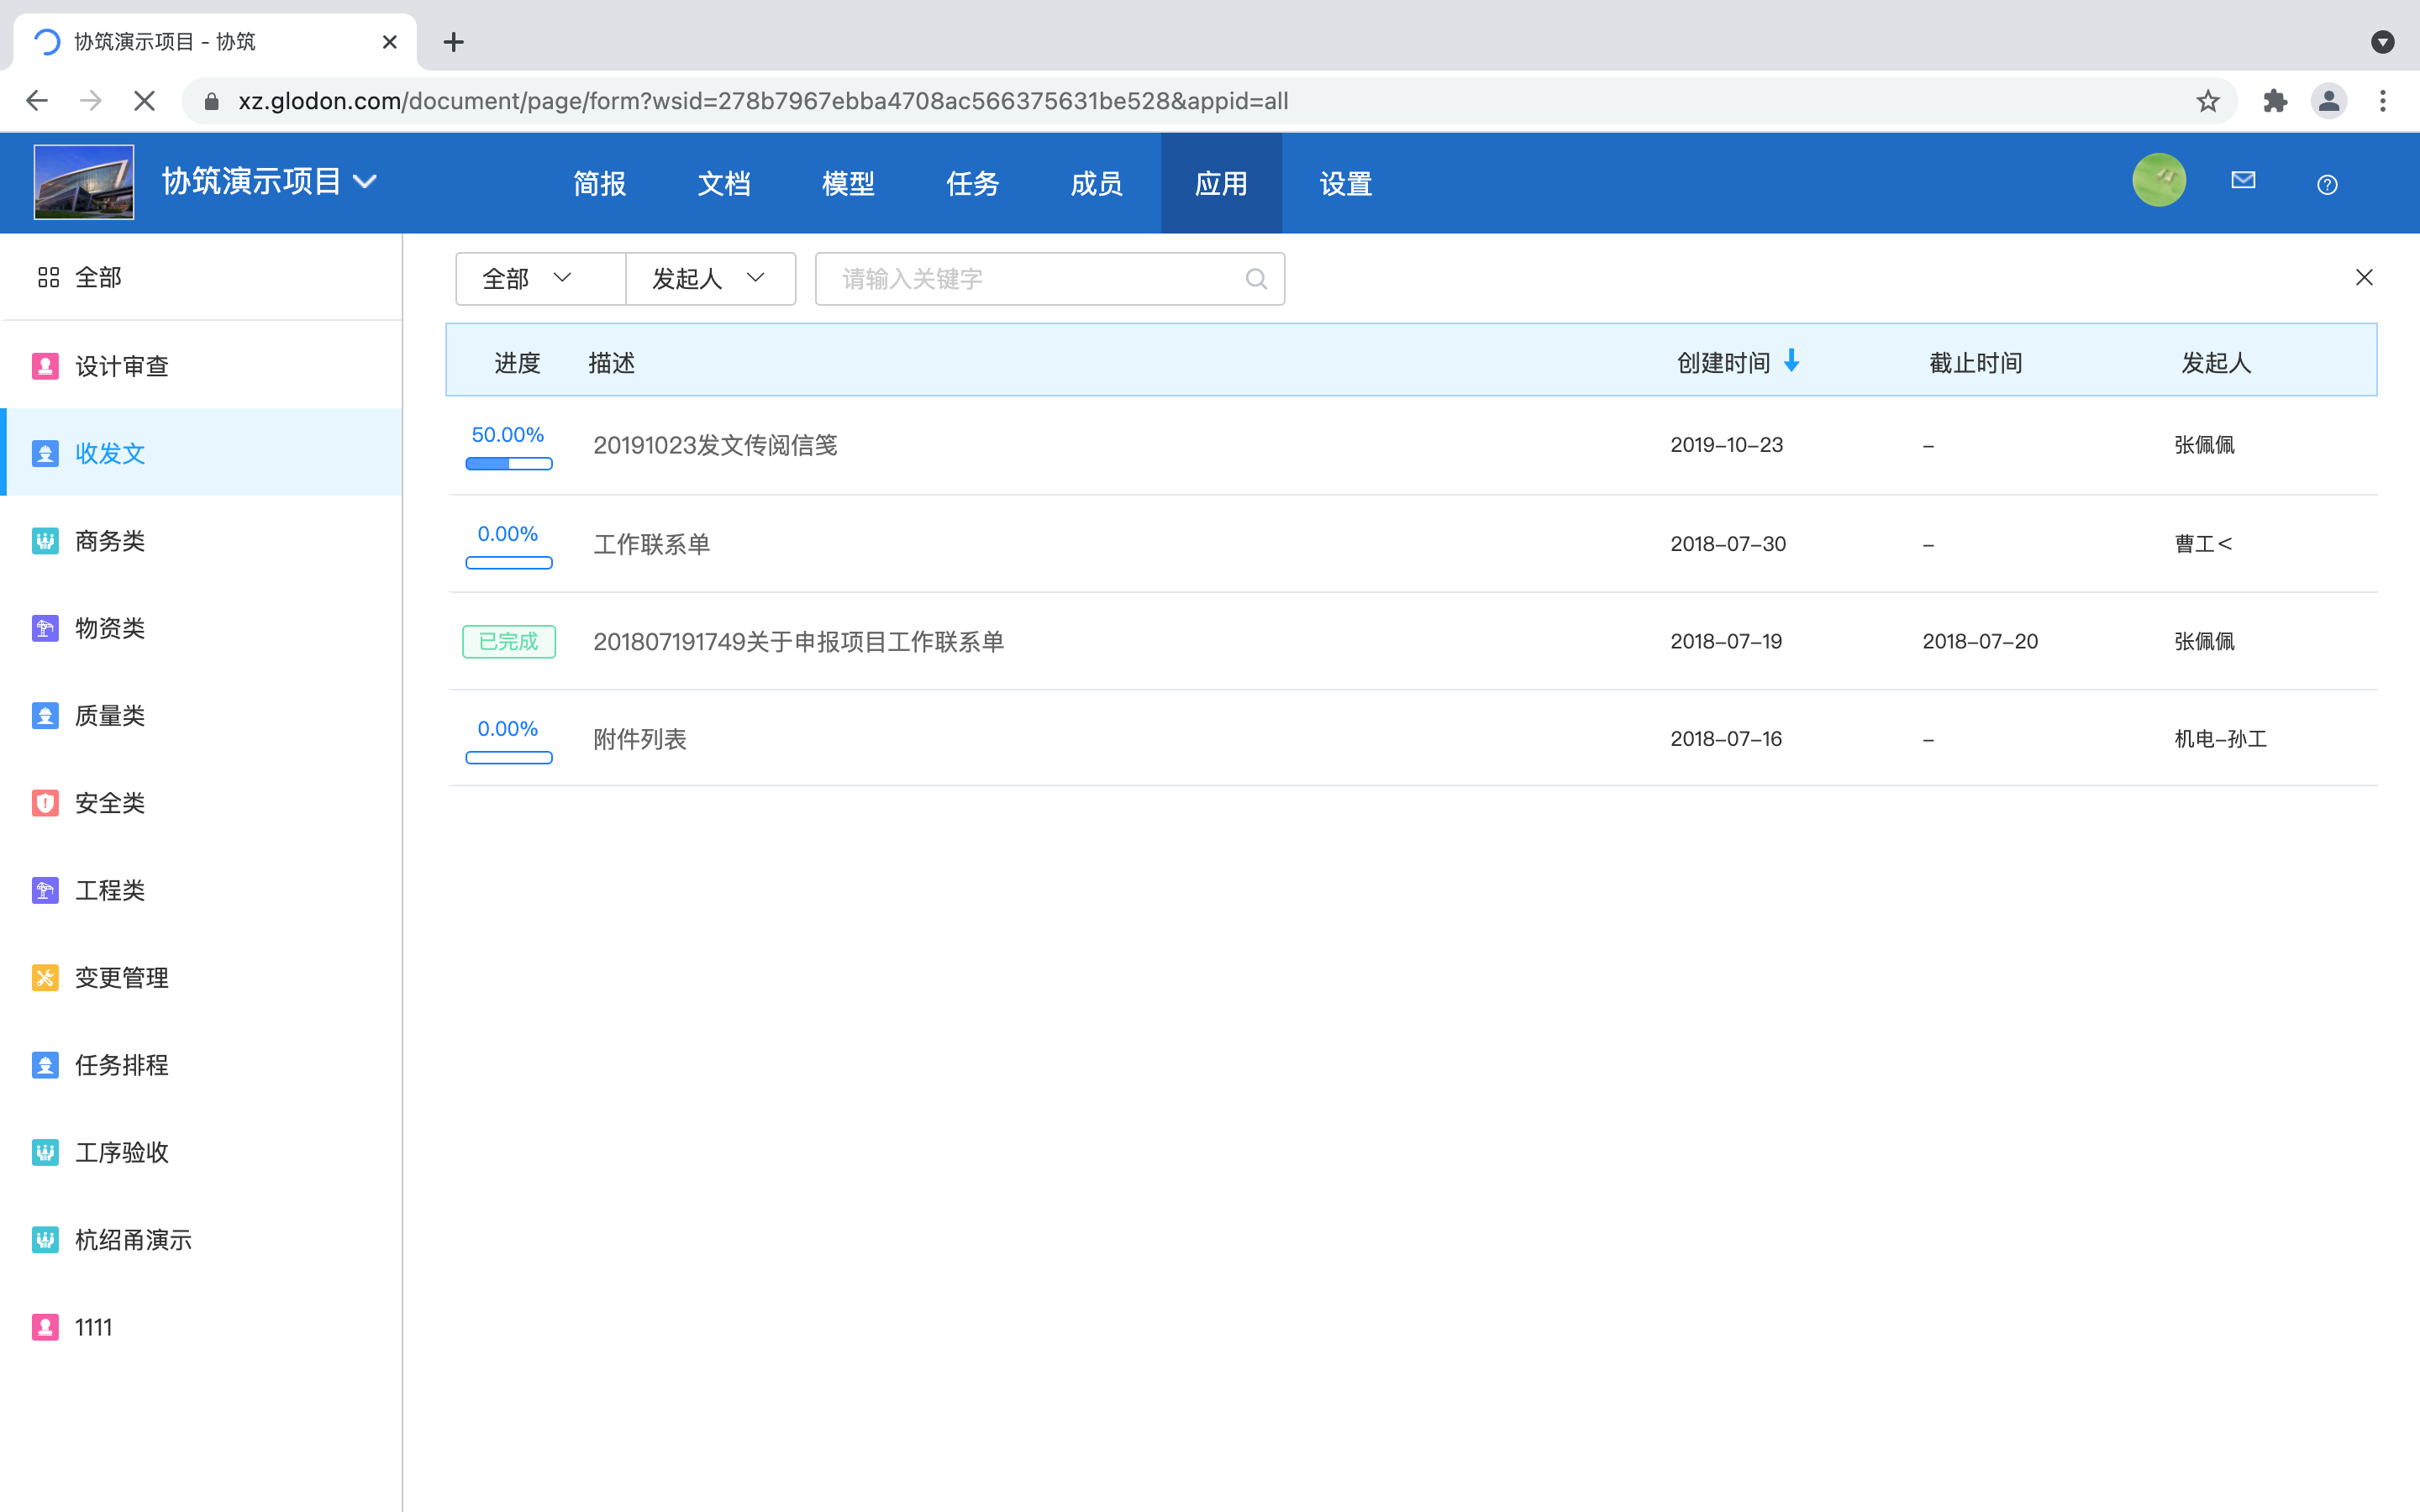
Task: Open the 设置 menu item
Action: [x=1344, y=183]
